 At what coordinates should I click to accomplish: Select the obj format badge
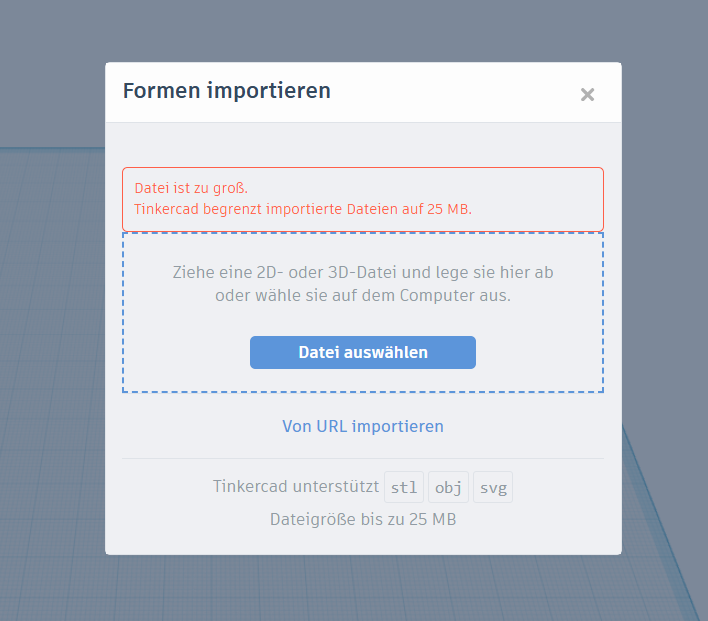[x=448, y=487]
